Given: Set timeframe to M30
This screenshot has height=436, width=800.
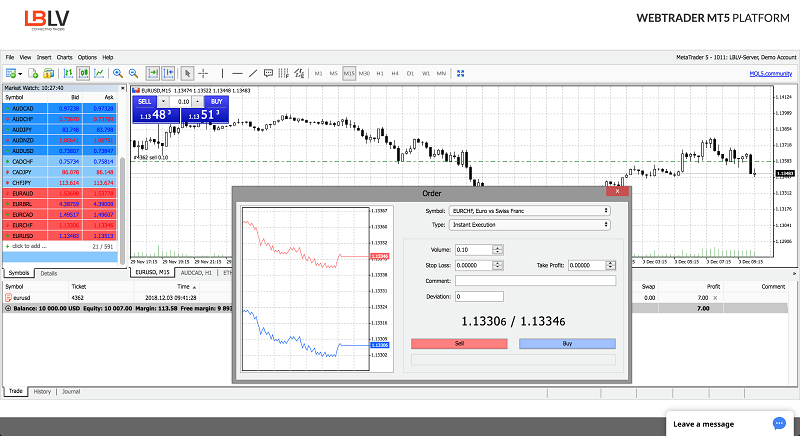Looking at the screenshot, I should (x=364, y=73).
